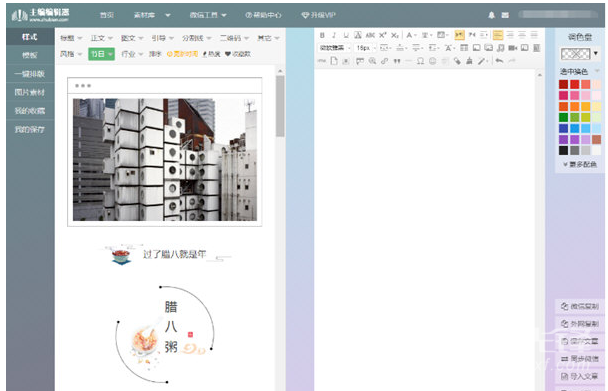Click the 帮助中心 link

[263, 15]
